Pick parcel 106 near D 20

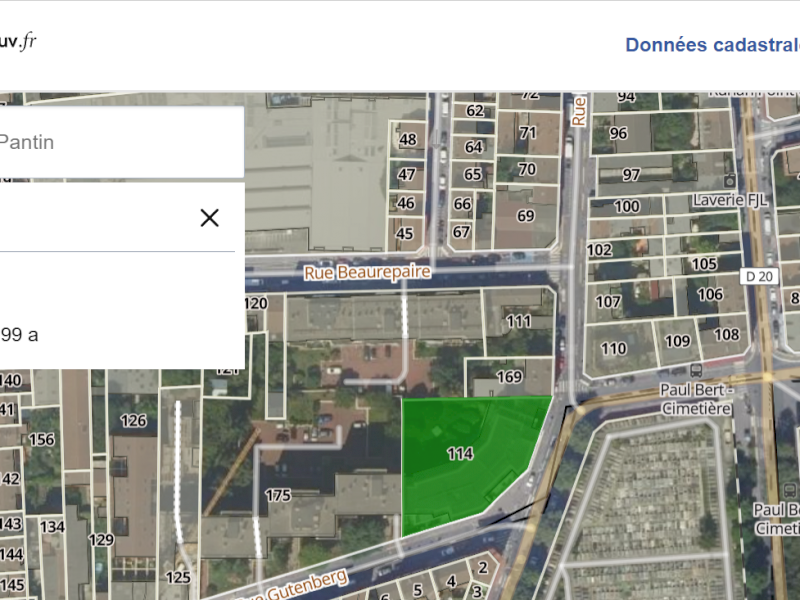(710, 294)
